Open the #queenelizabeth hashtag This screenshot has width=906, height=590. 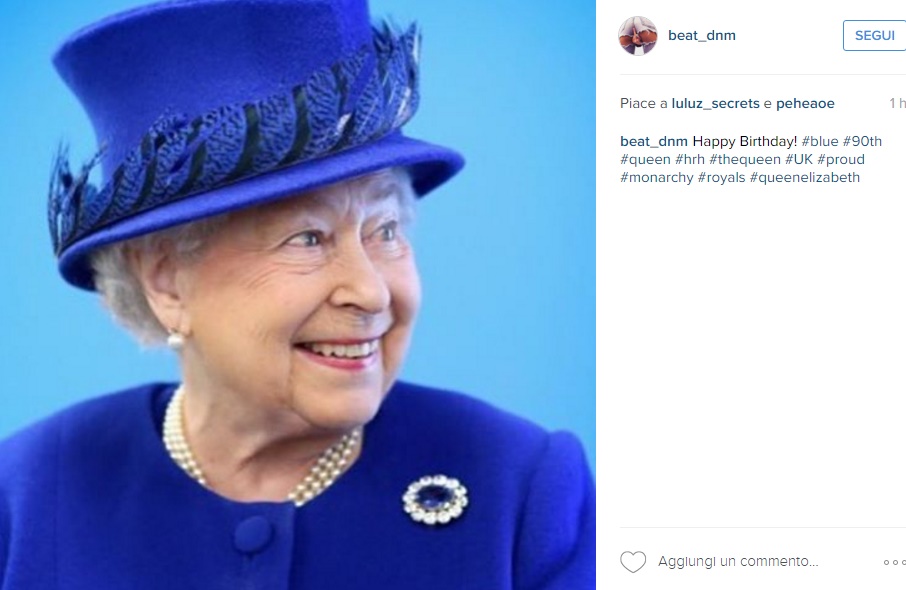click(805, 177)
